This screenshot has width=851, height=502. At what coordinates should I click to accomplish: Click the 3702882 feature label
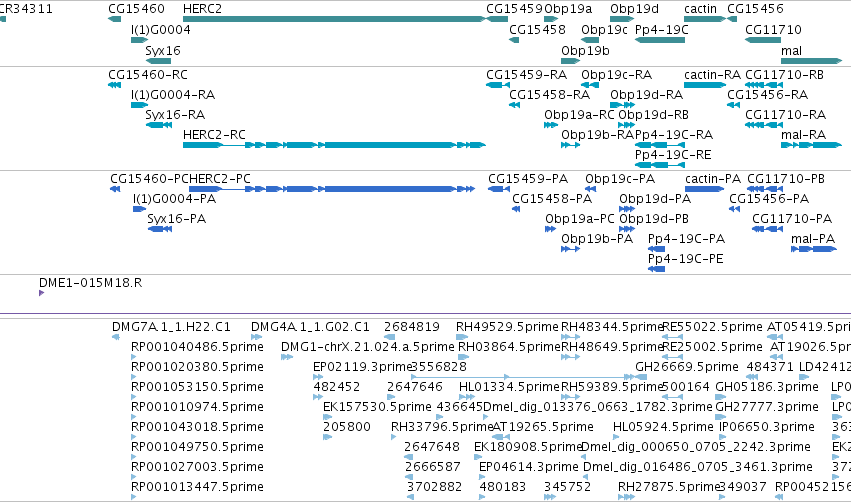point(435,487)
